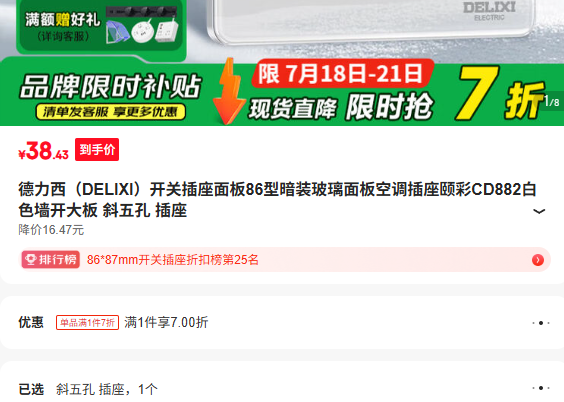The height and width of the screenshot is (402, 564).
Task: Open the 已选 斜五孔 插座，1个 selection row
Action: 282,385
